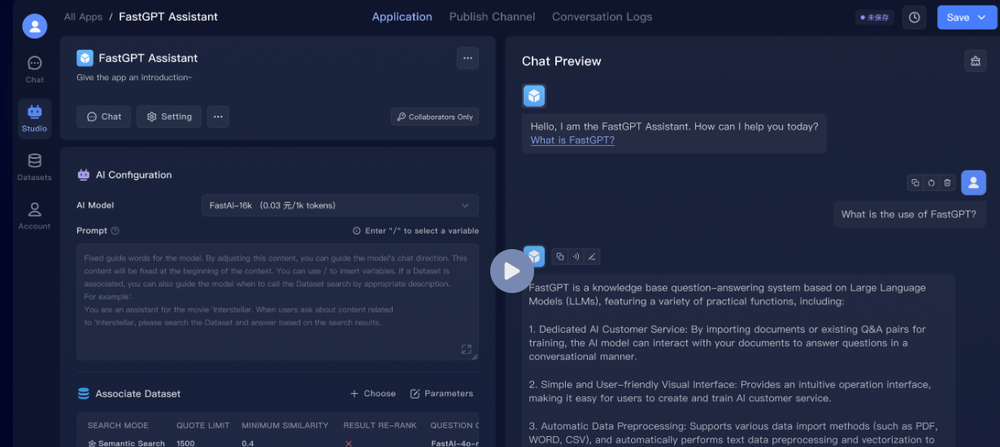
Task: Click the FastGPT Assistant breadcrumb title
Action: click(x=168, y=17)
